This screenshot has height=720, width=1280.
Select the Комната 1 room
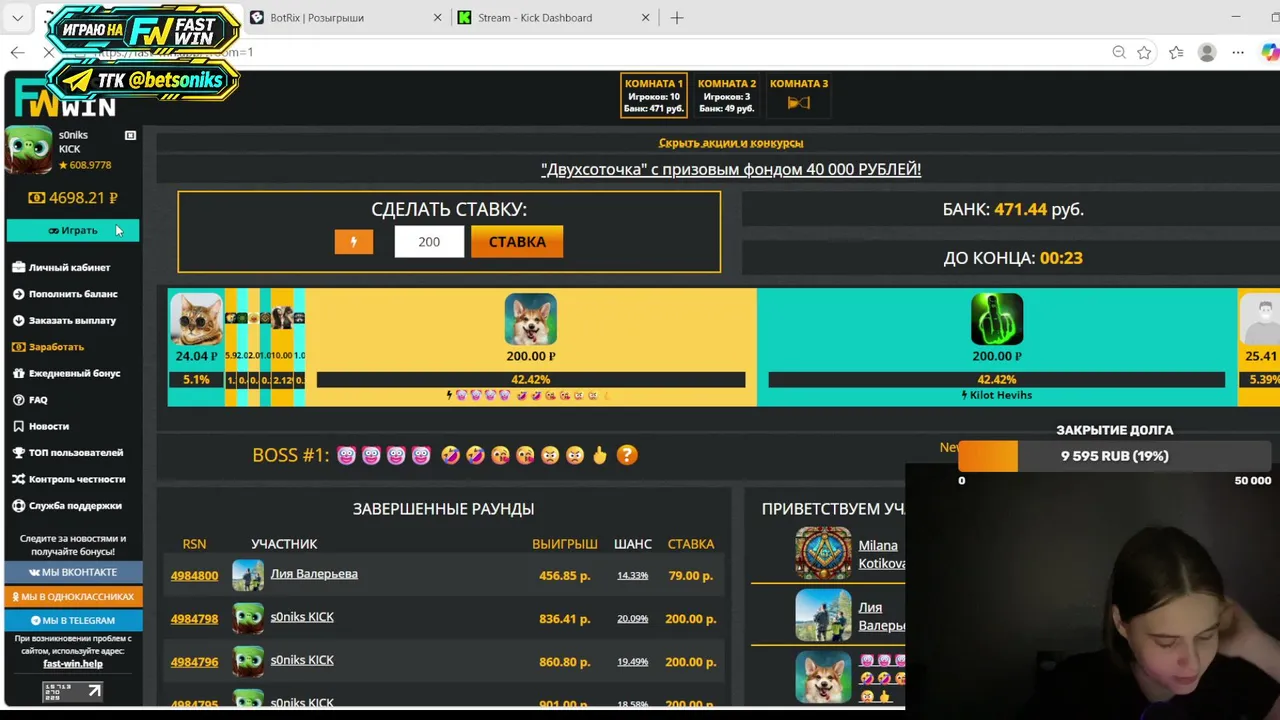(x=654, y=96)
